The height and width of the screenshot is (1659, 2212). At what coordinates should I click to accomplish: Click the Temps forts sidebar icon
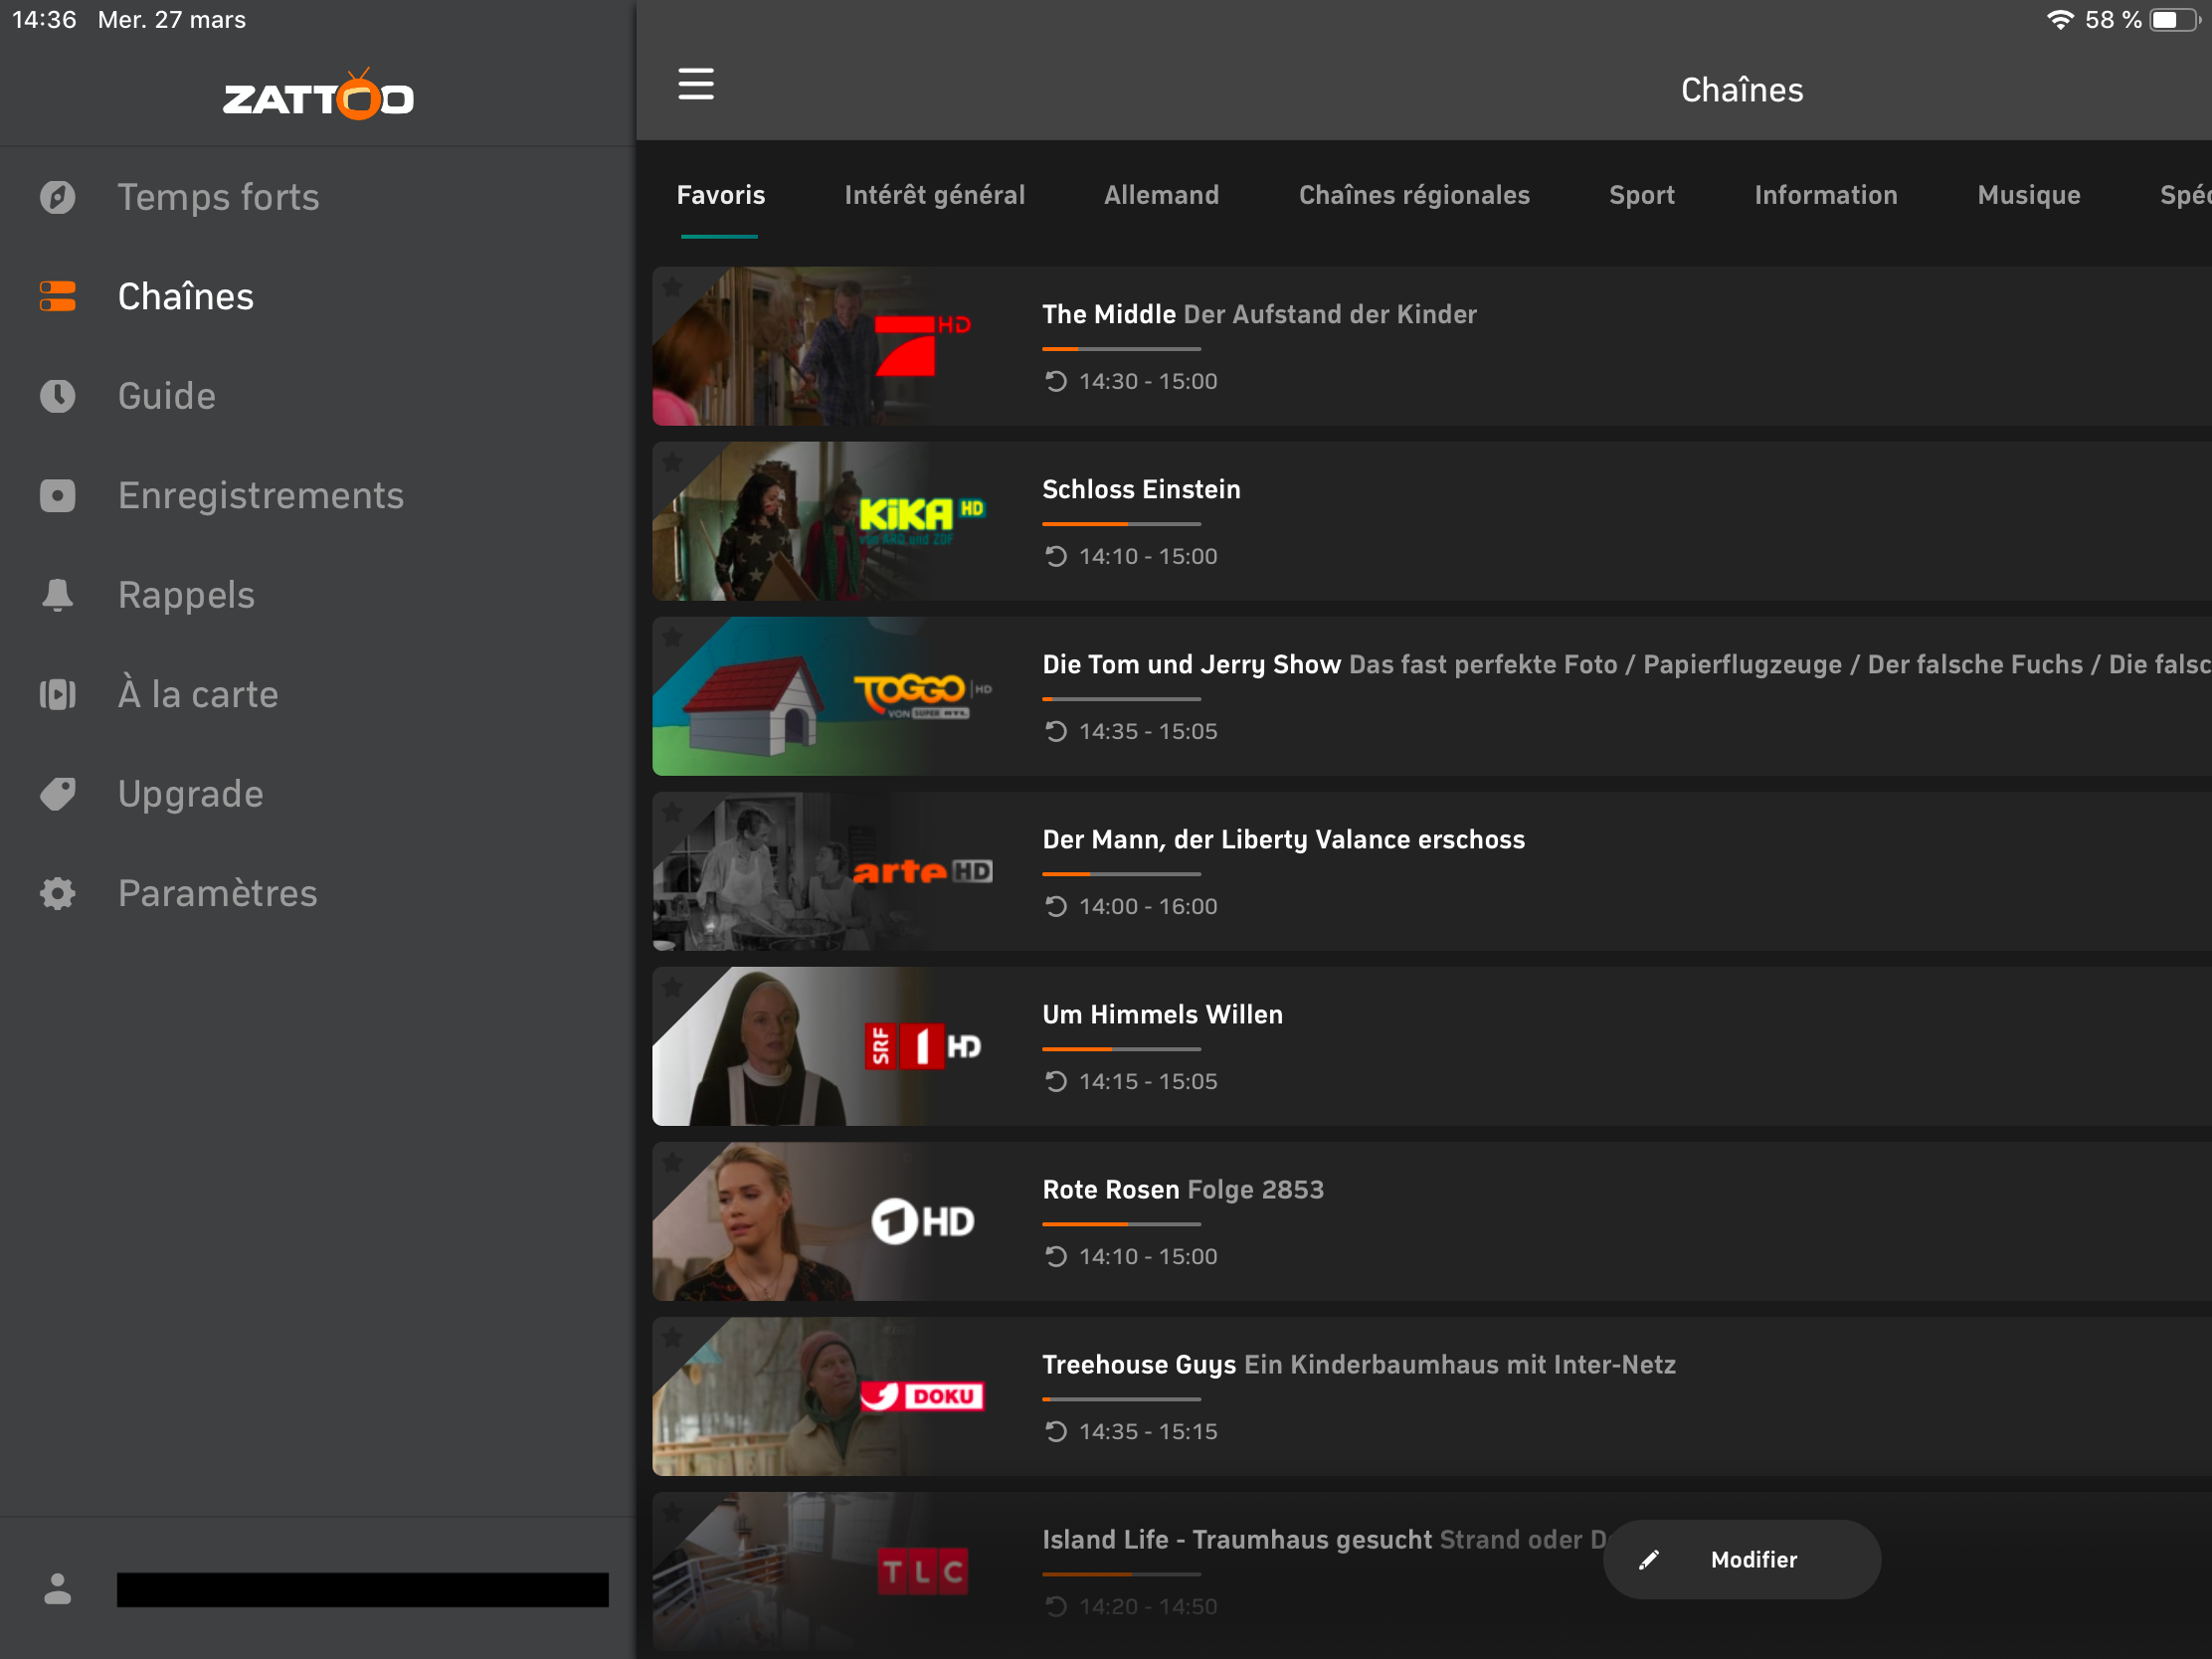tap(56, 195)
